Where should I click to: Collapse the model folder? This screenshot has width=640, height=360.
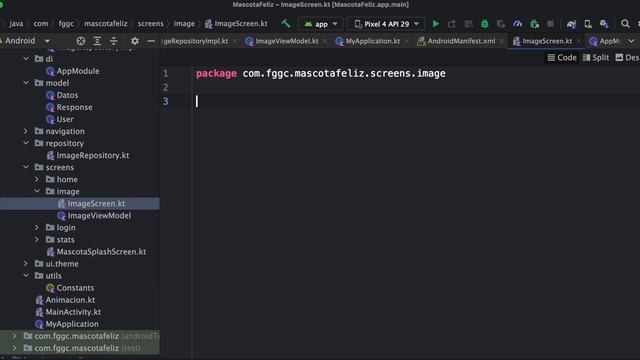click(26, 83)
